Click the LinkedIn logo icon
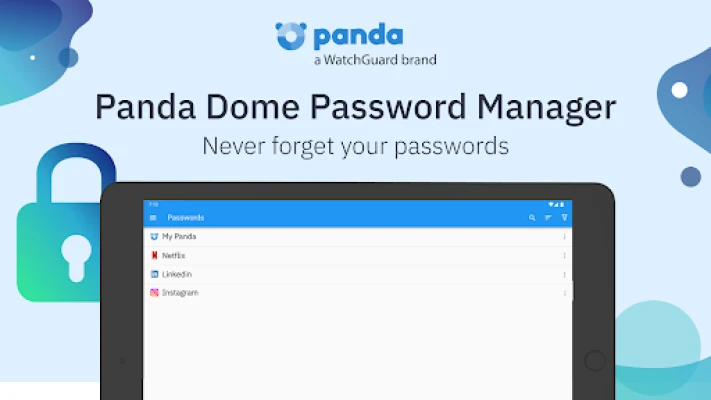 (x=154, y=274)
